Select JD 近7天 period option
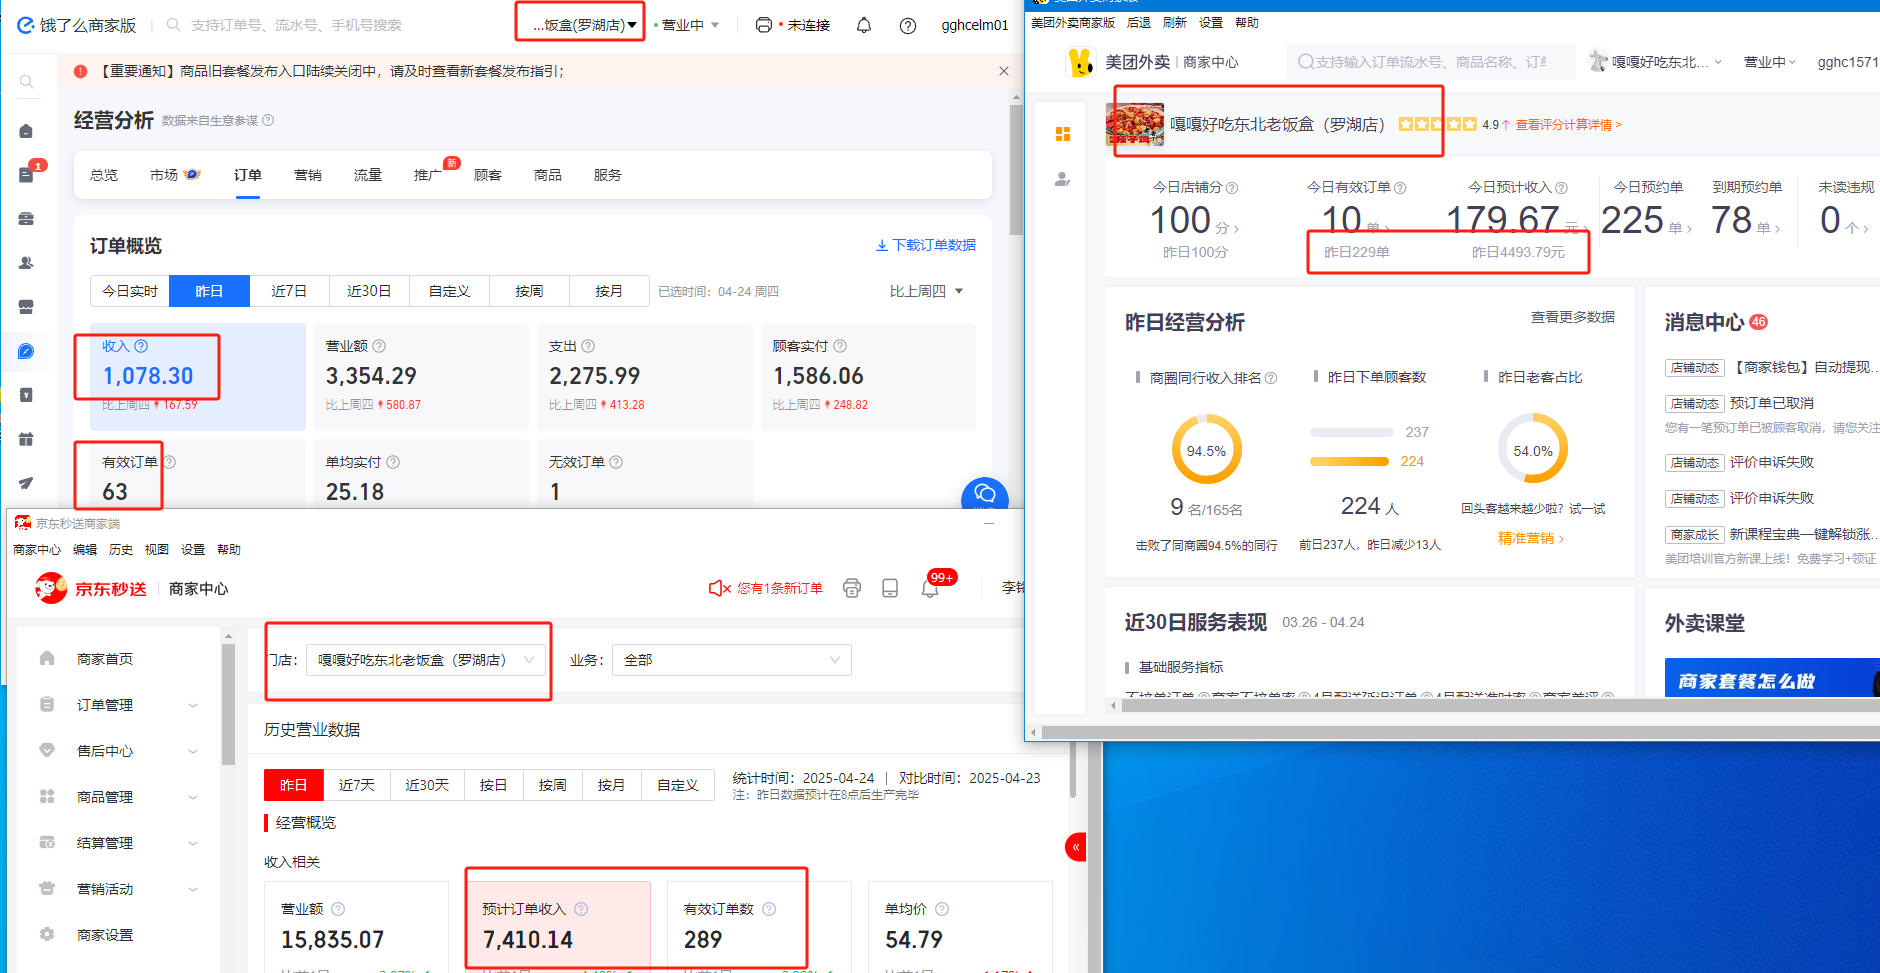 [x=357, y=785]
